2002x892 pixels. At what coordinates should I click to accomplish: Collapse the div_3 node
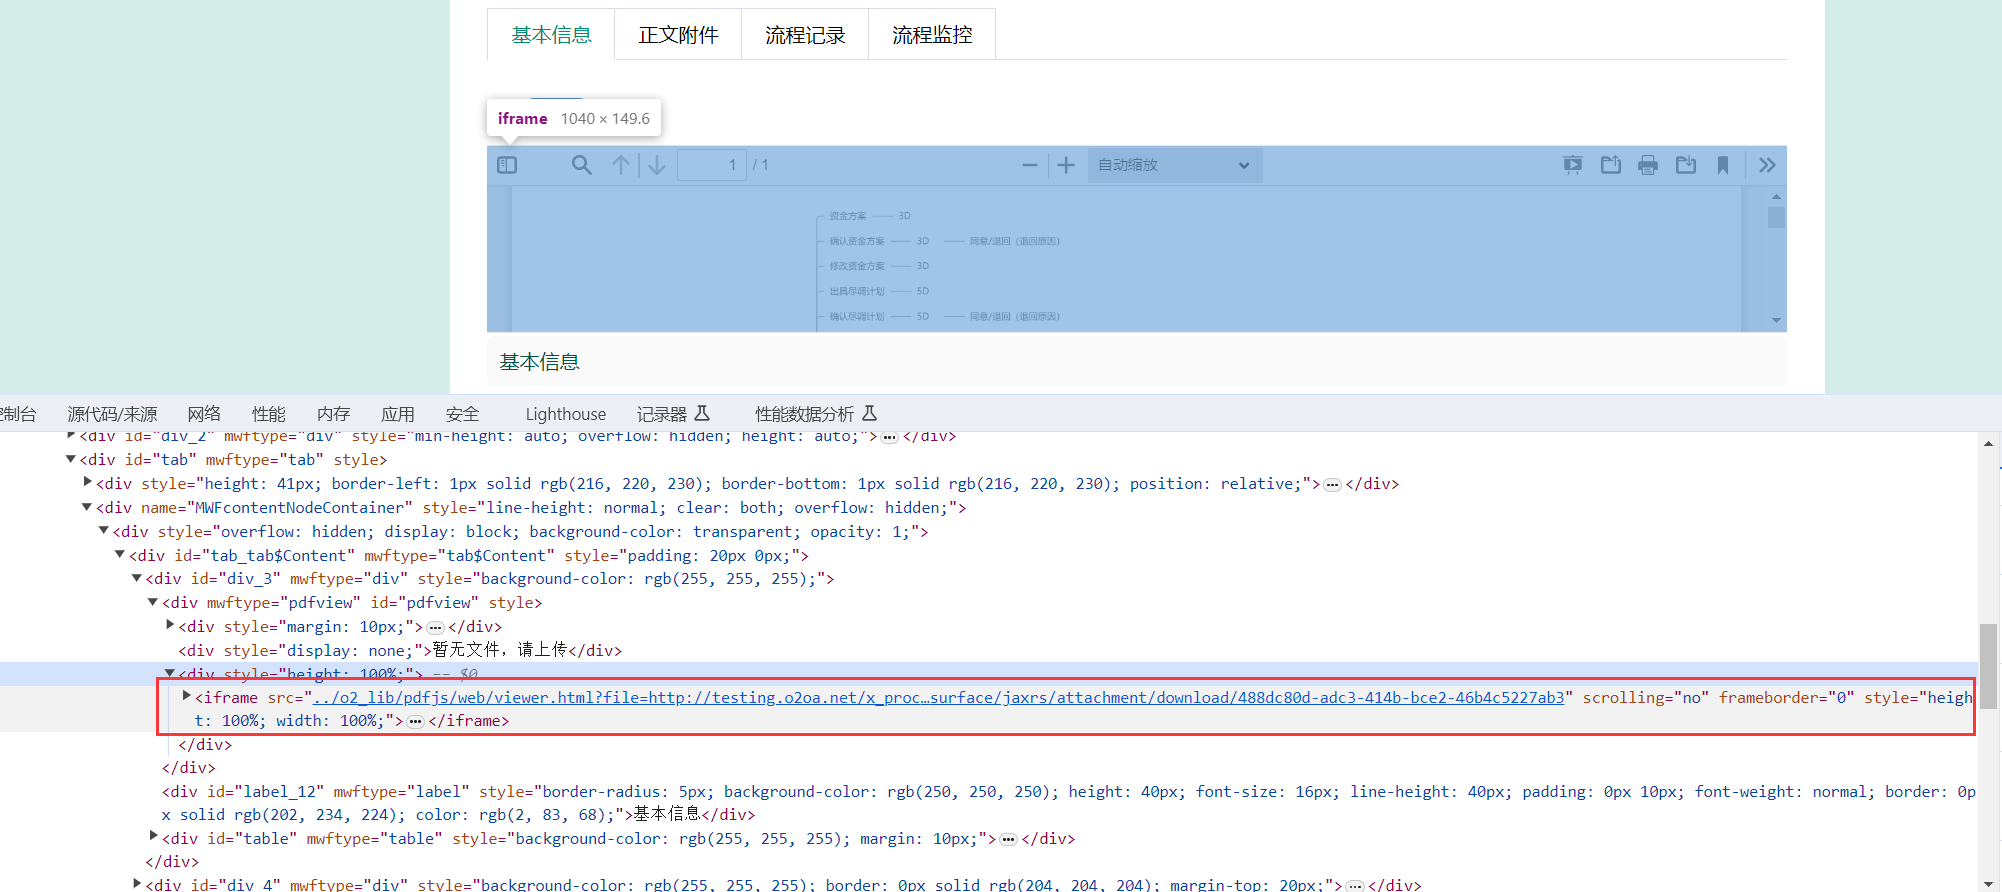coord(137,578)
